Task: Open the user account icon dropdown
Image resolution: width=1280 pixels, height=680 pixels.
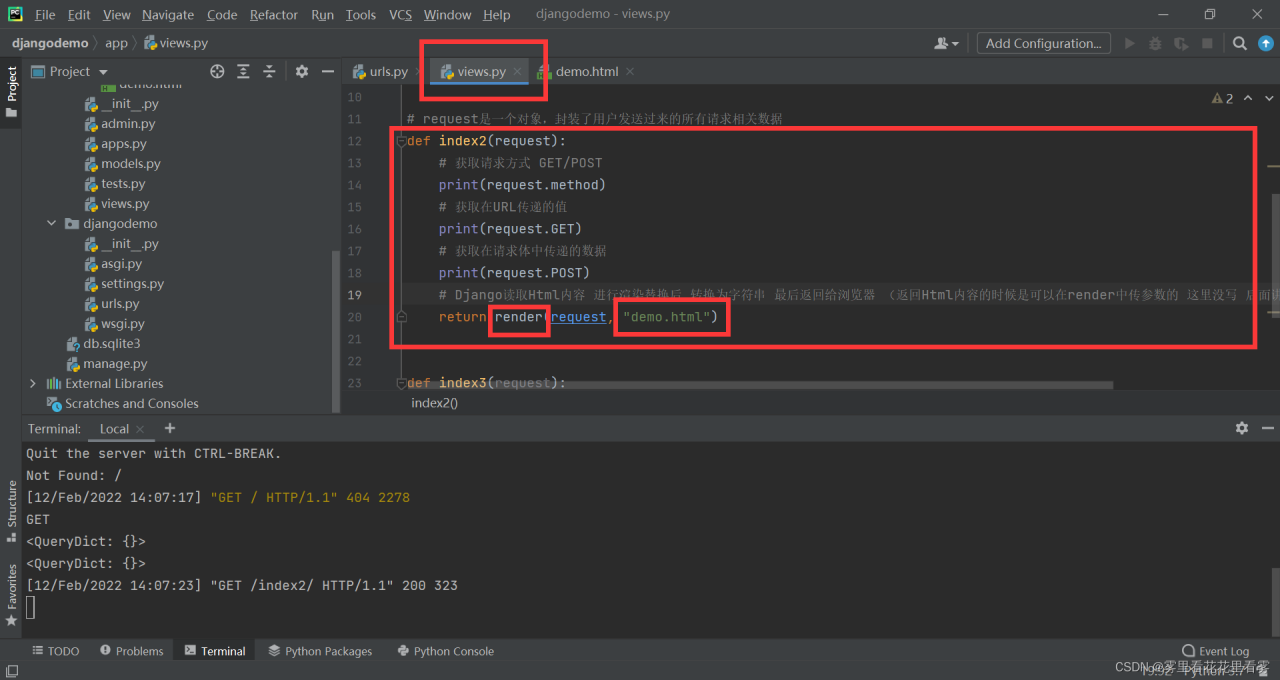Action: [x=946, y=43]
